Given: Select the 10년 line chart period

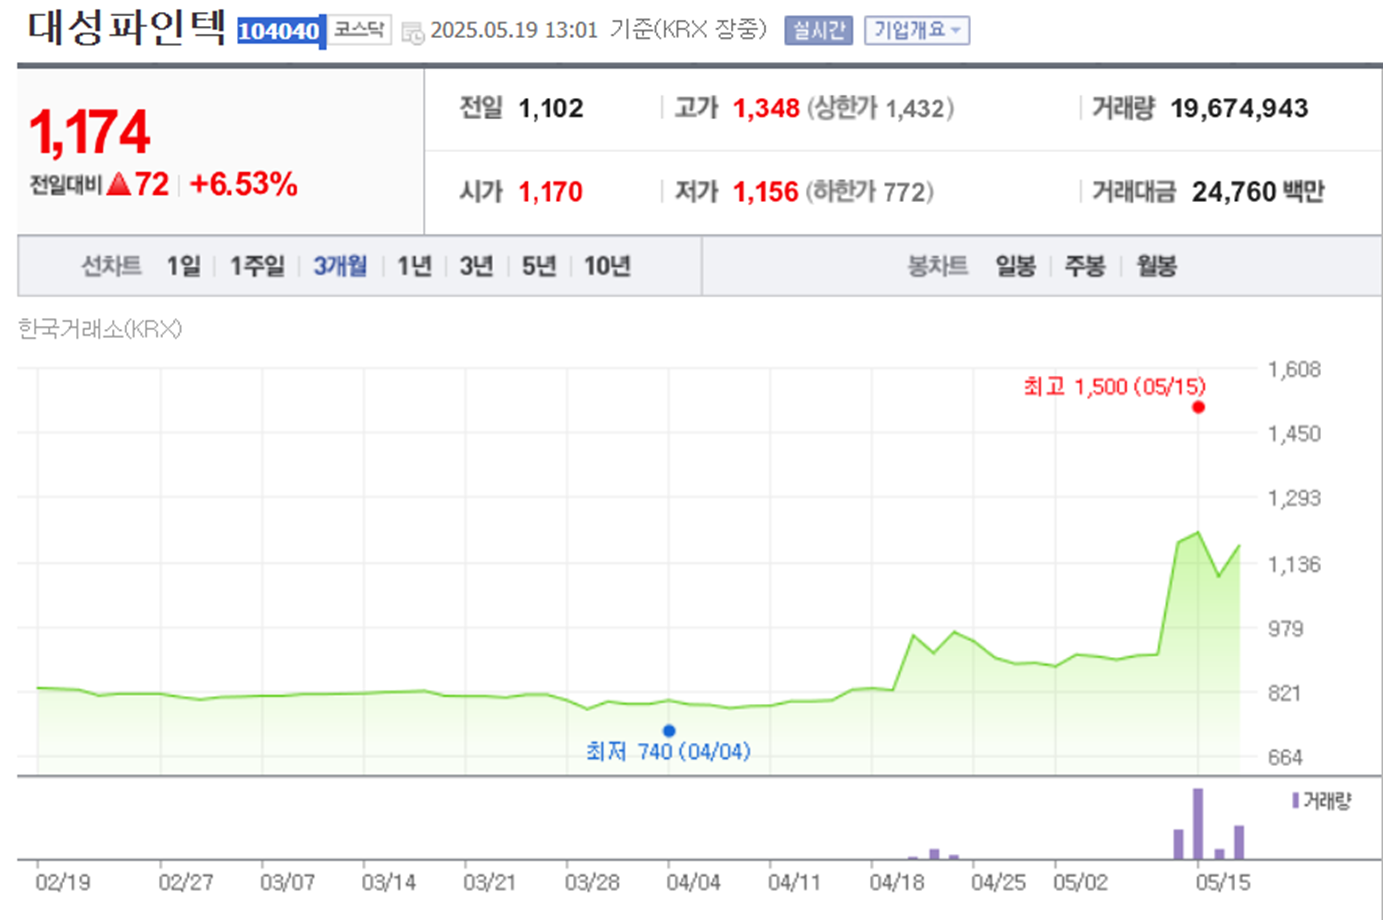Looking at the screenshot, I should pyautogui.click(x=607, y=266).
